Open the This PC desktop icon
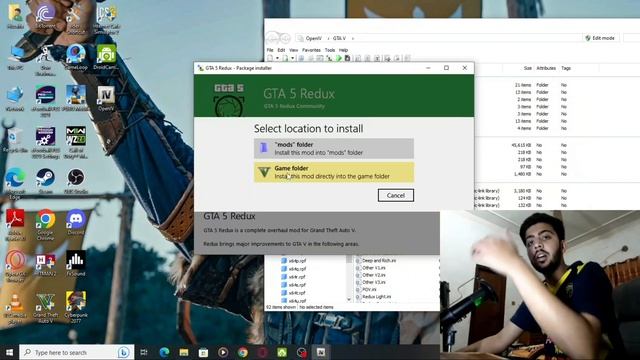Image resolution: width=640 pixels, height=360 pixels. click(x=16, y=57)
